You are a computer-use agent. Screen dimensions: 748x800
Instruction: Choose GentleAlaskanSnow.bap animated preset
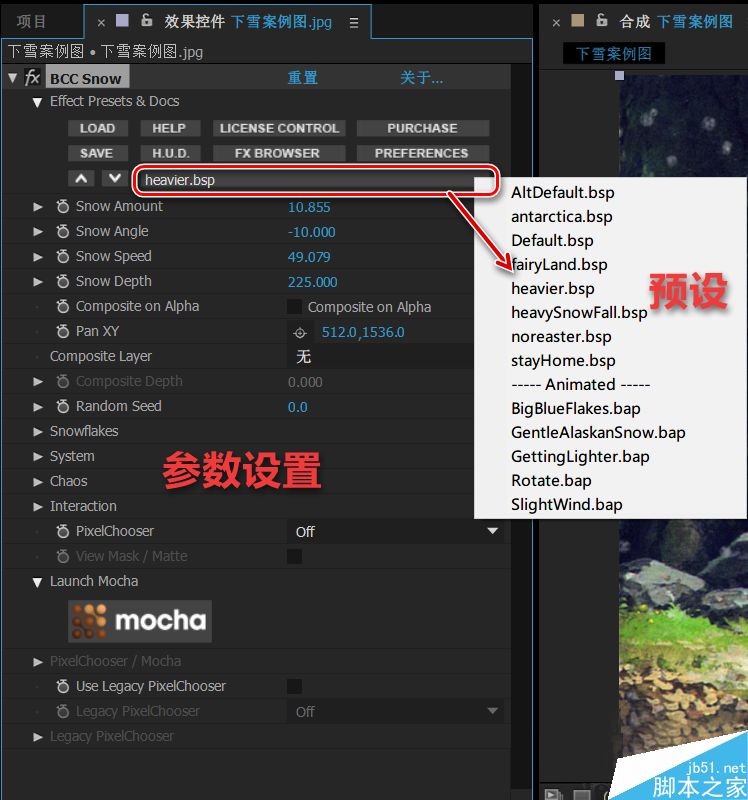coord(598,432)
